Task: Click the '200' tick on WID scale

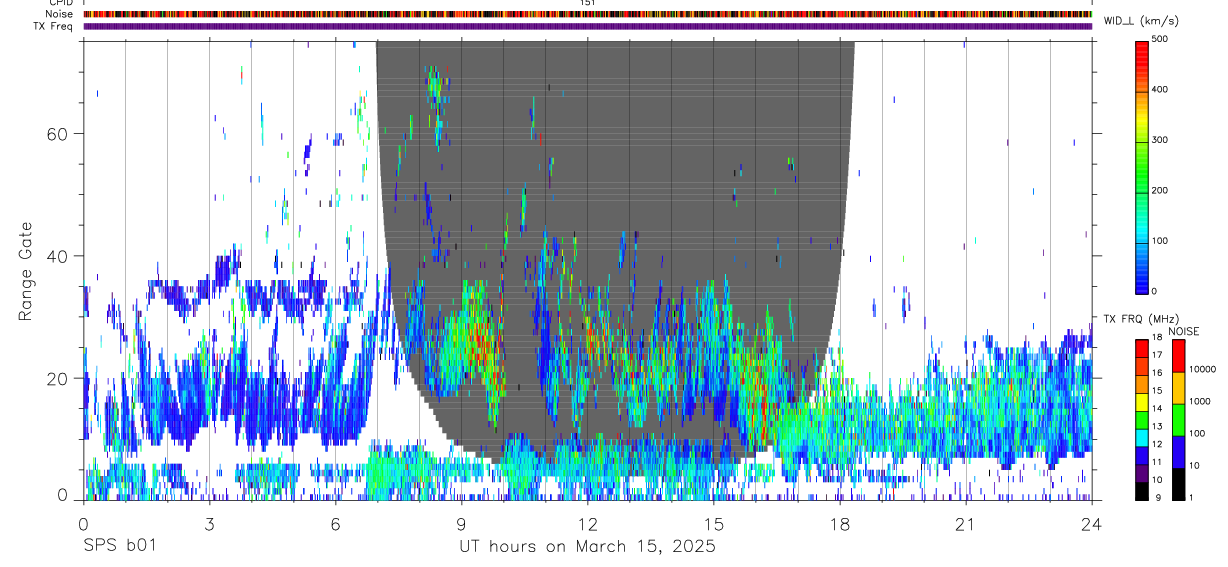Action: [1160, 190]
